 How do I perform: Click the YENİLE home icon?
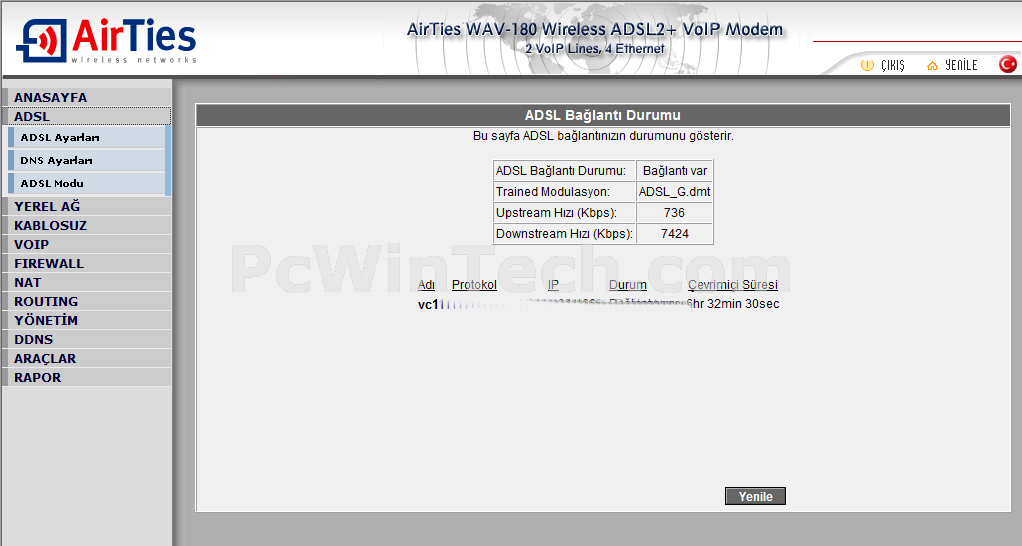933,66
